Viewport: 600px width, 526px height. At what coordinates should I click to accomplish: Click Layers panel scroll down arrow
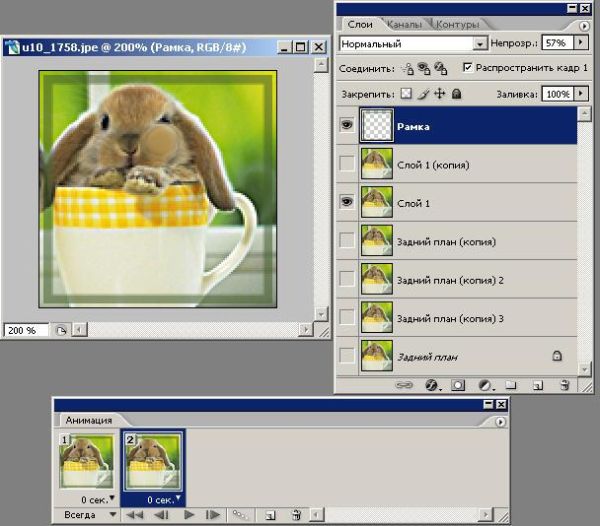(x=584, y=369)
